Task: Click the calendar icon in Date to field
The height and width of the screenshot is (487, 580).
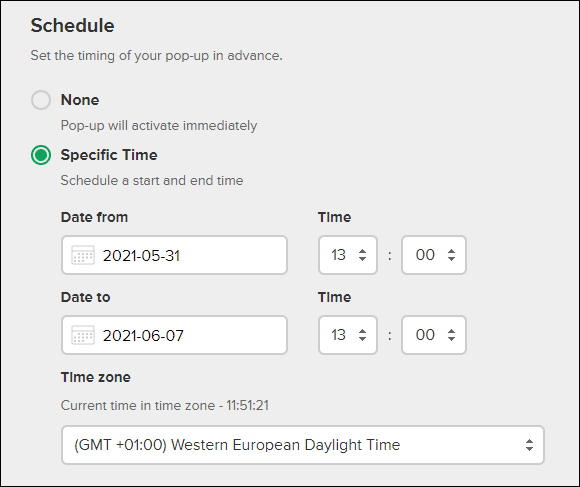Action: click(x=83, y=335)
